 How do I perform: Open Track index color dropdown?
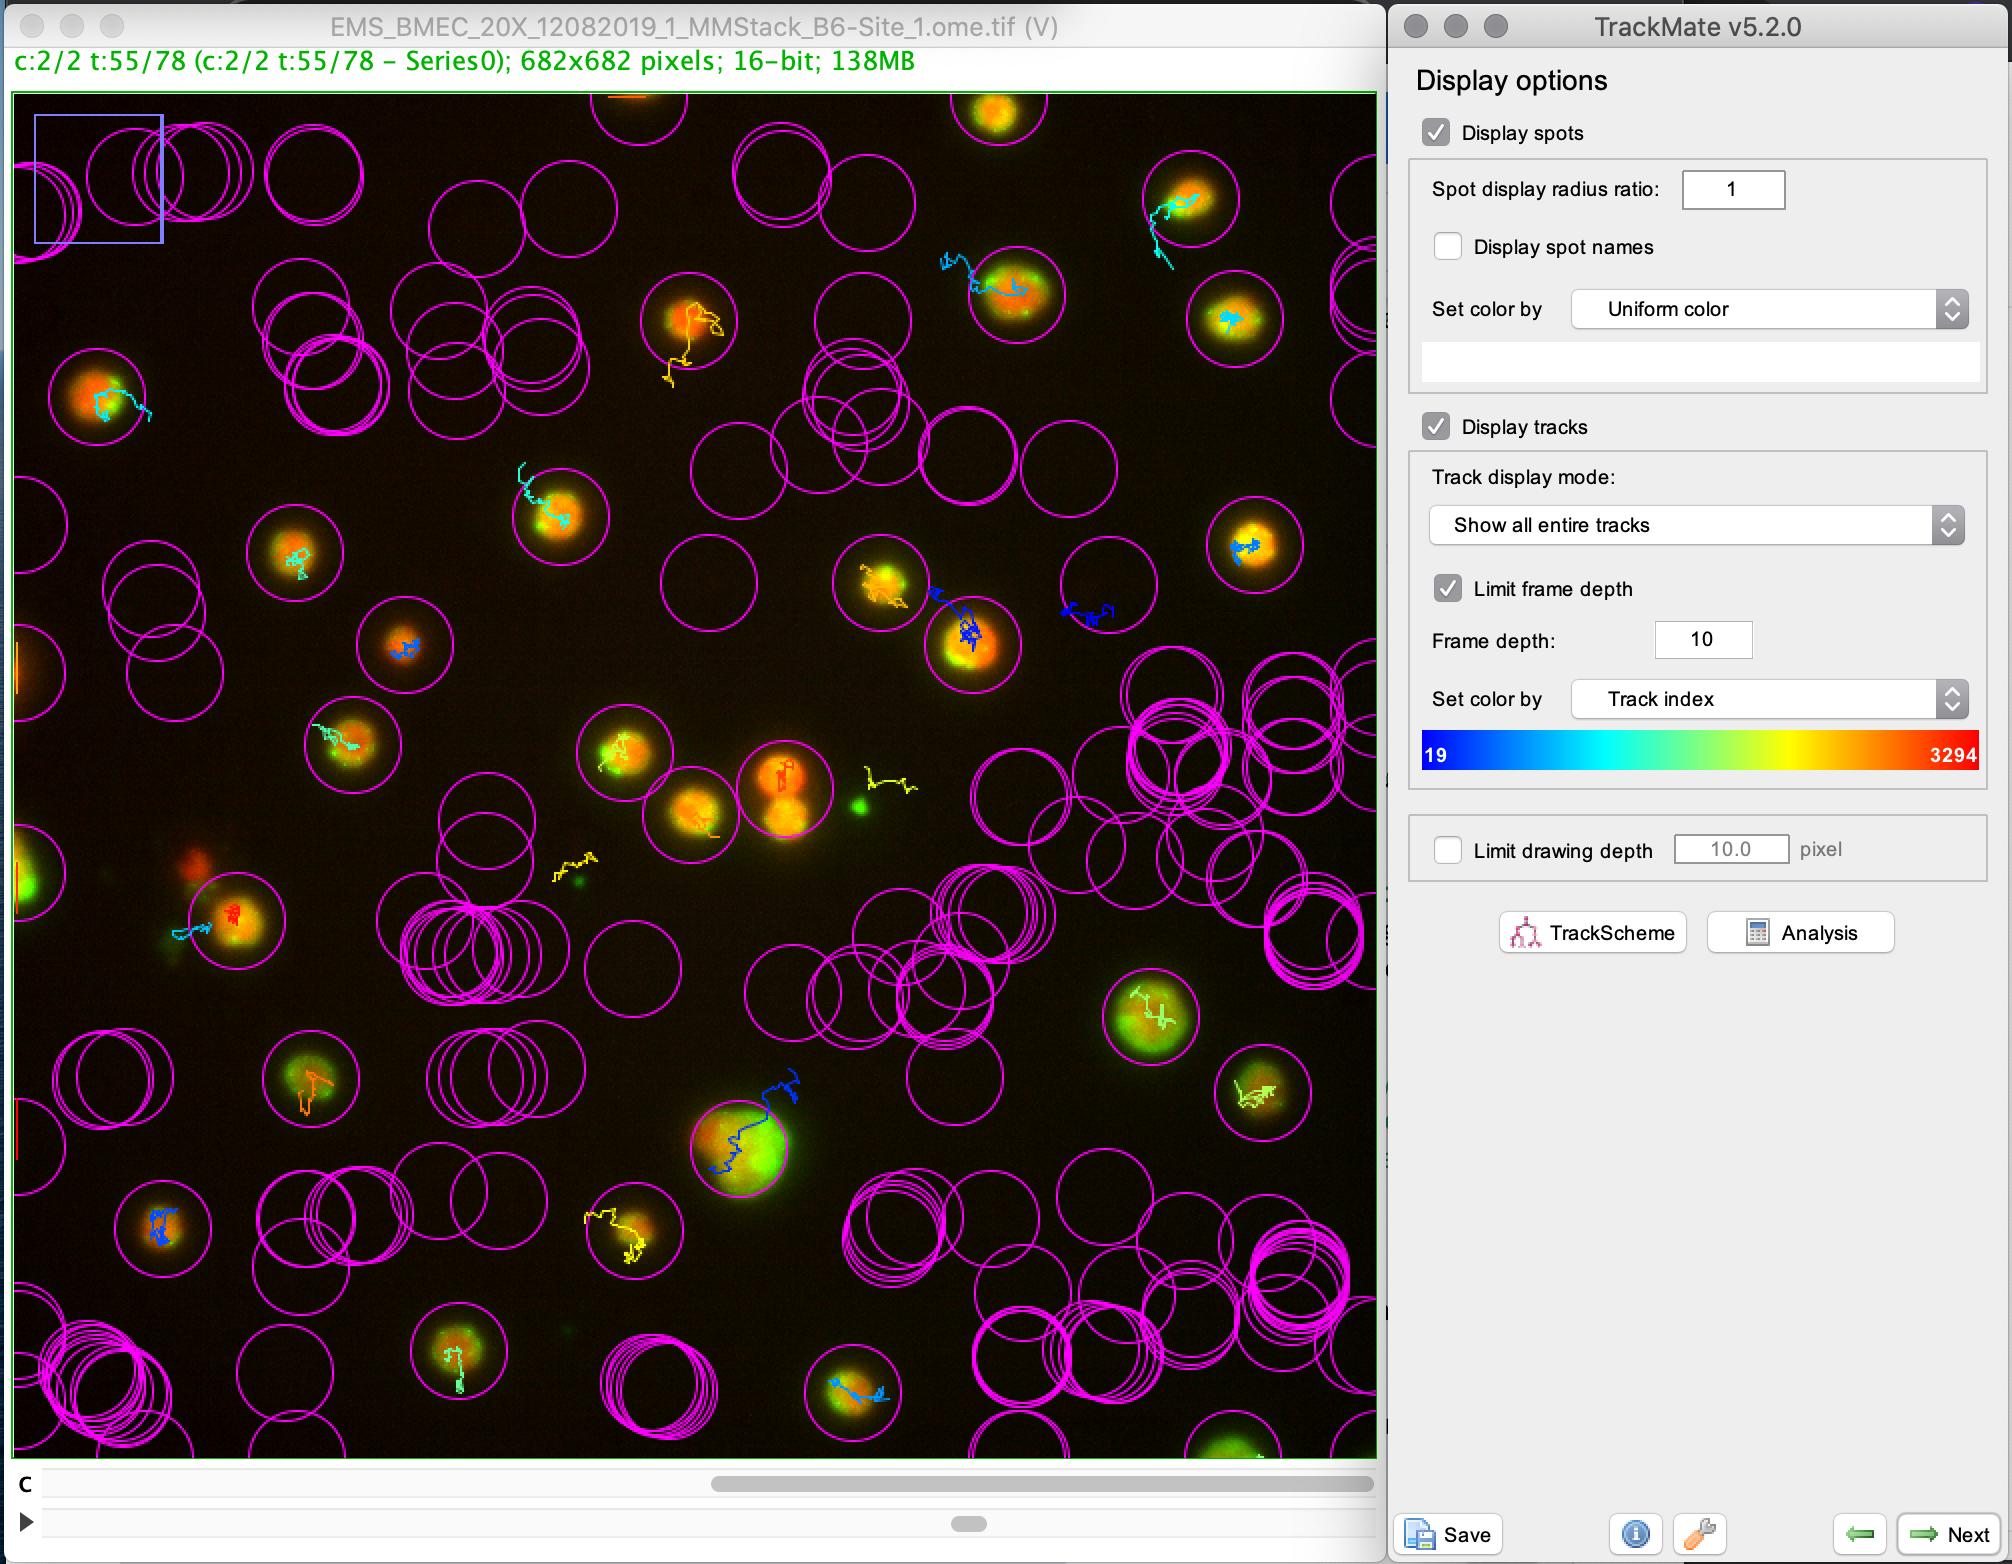(1769, 699)
